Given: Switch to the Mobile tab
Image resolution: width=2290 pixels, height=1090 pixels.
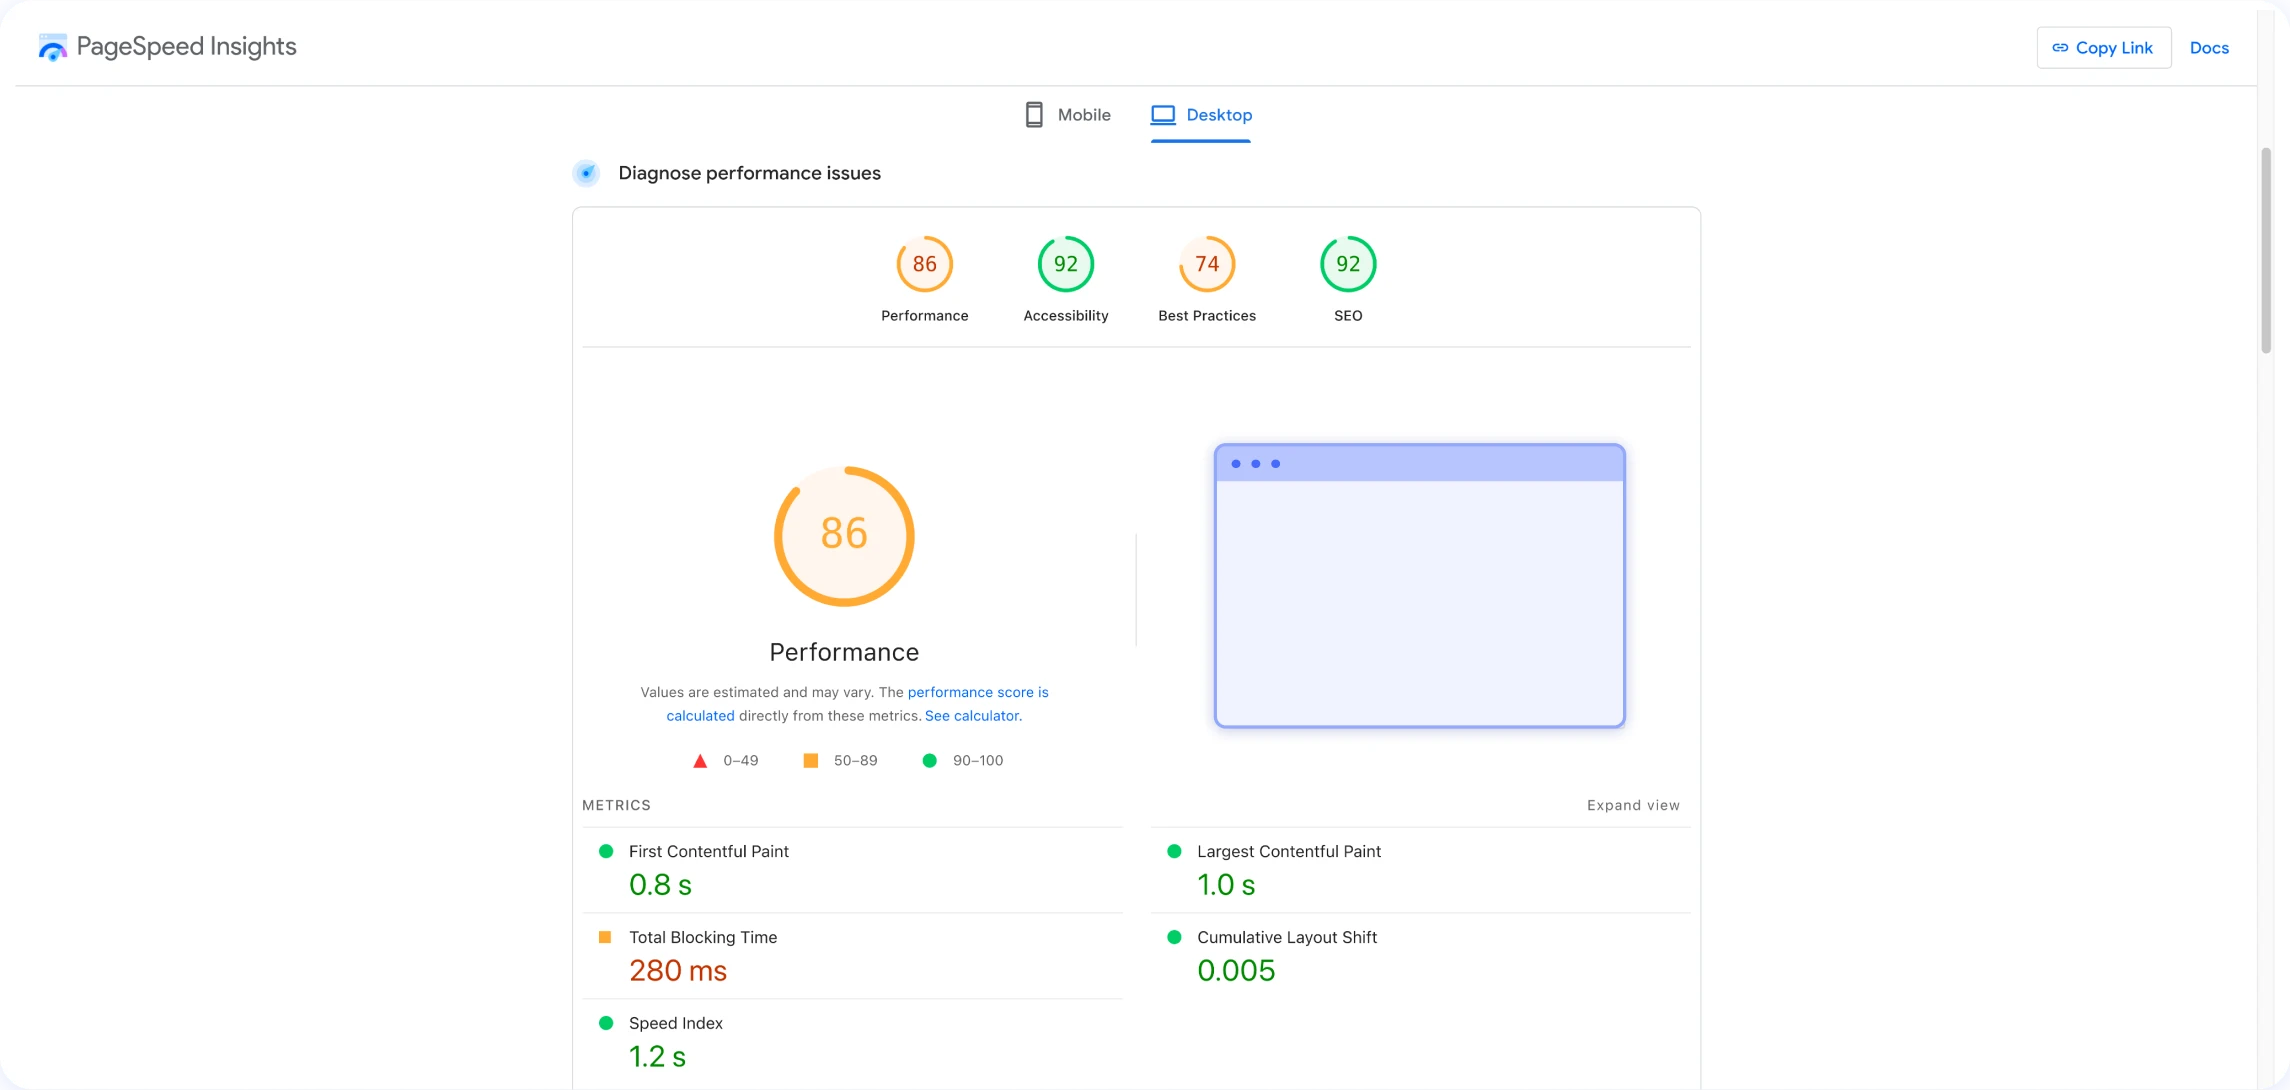Looking at the screenshot, I should 1083,115.
